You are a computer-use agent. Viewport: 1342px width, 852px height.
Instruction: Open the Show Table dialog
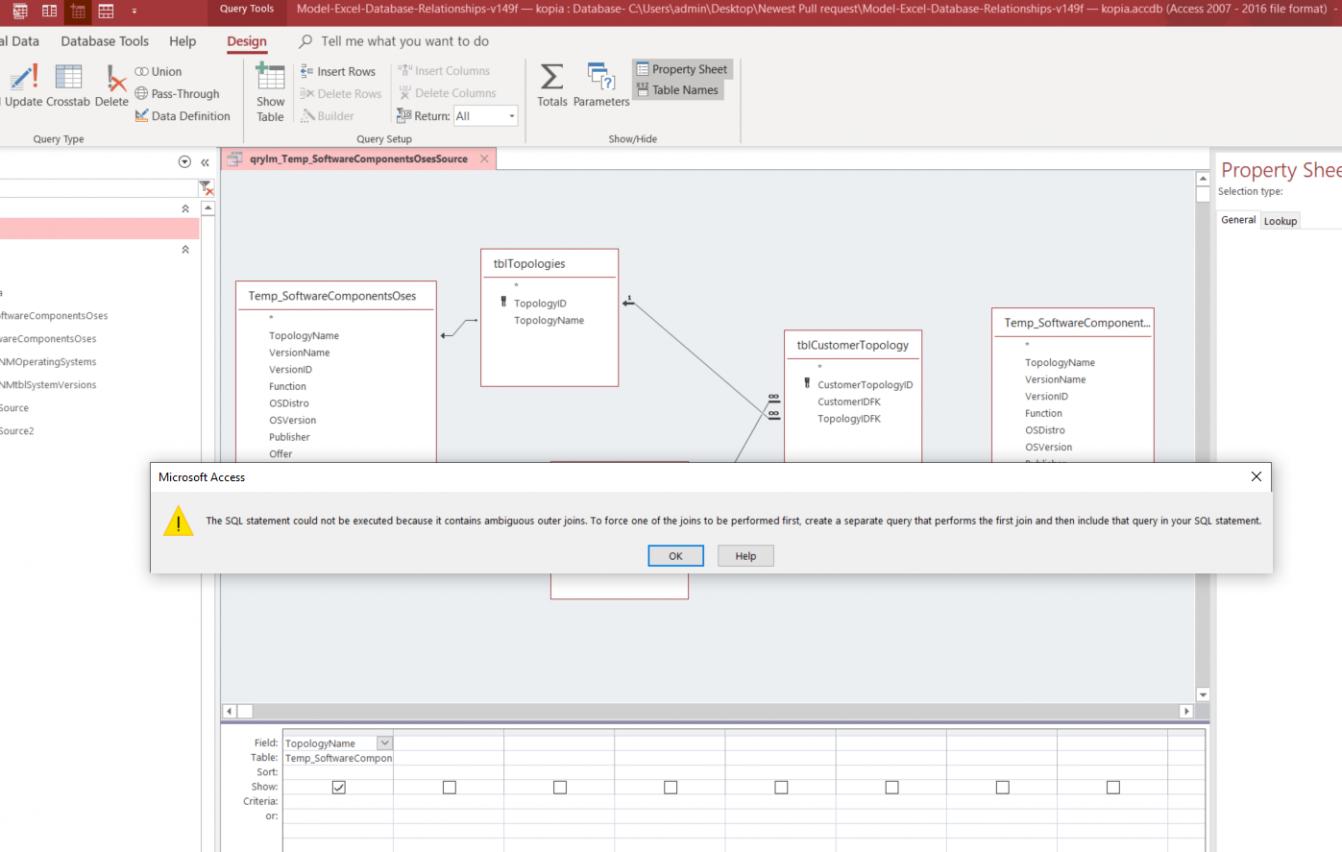pyautogui.click(x=271, y=91)
